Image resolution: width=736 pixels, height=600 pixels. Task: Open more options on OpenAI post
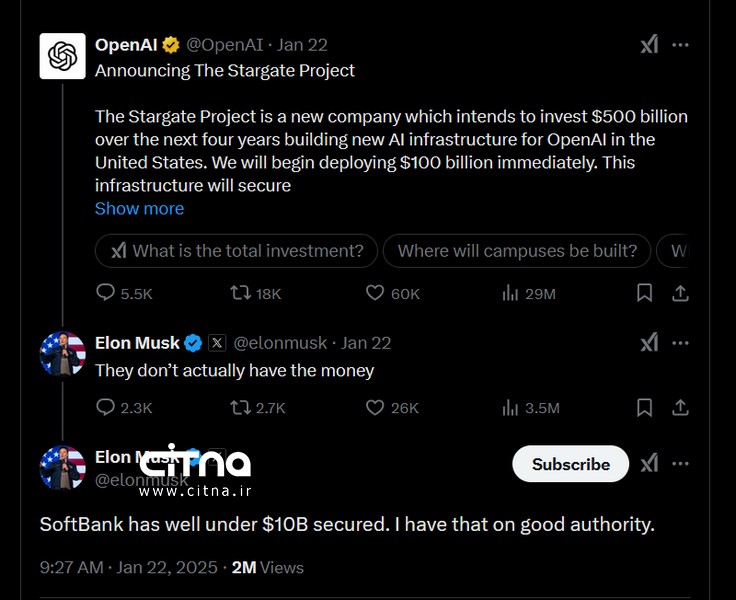tap(680, 45)
